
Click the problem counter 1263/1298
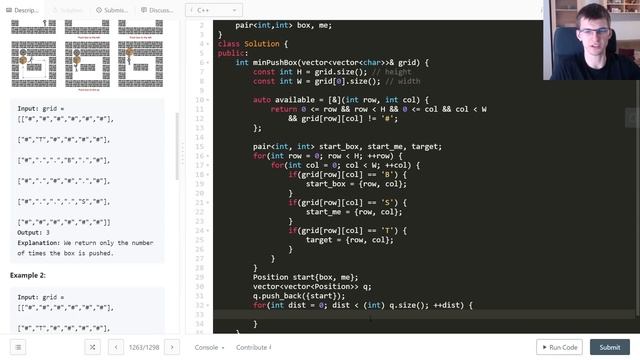(144, 347)
